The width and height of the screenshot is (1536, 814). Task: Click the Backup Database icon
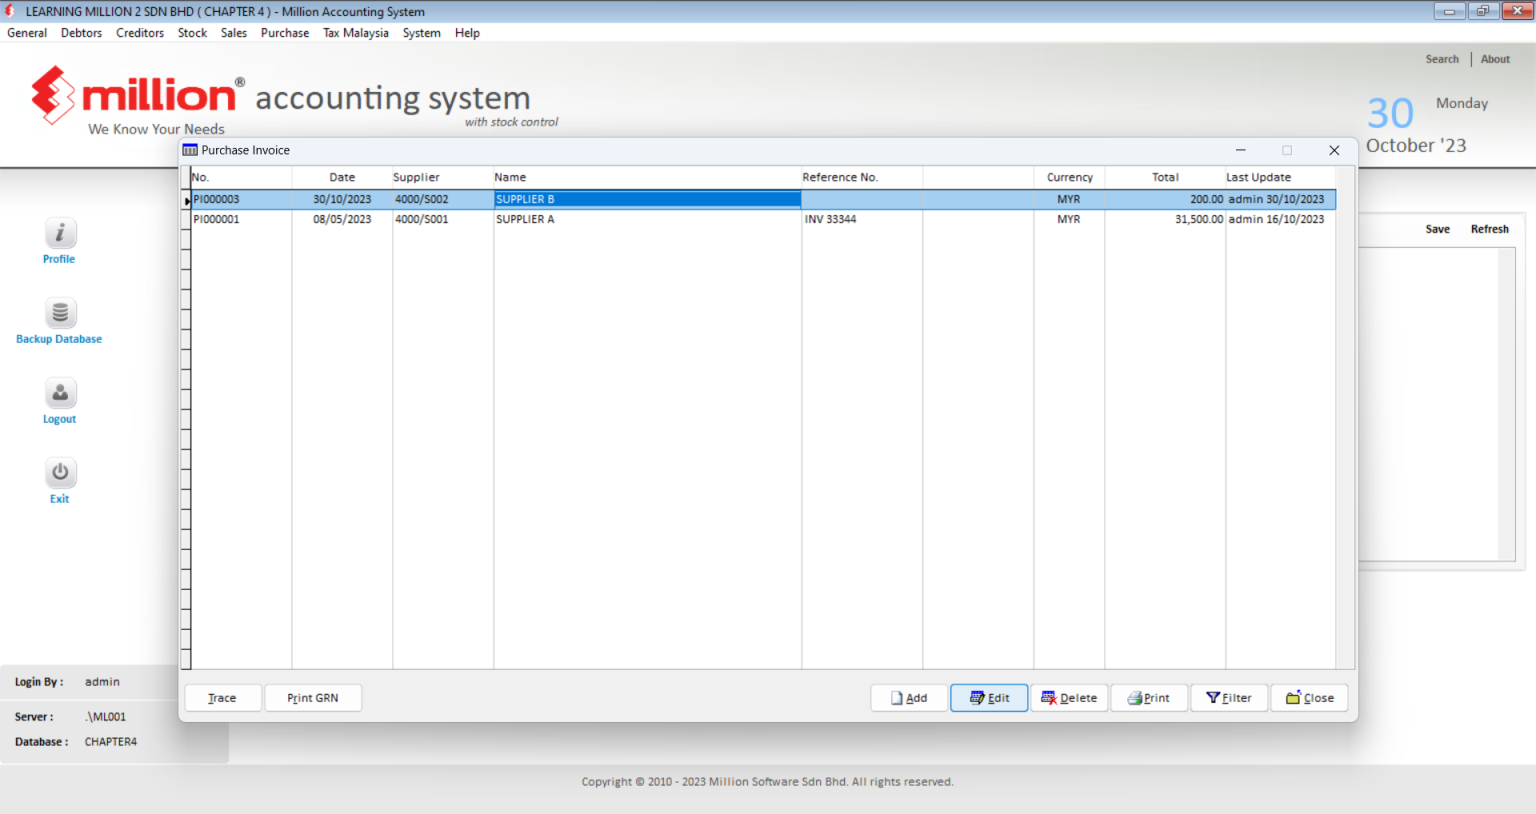pyautogui.click(x=60, y=313)
